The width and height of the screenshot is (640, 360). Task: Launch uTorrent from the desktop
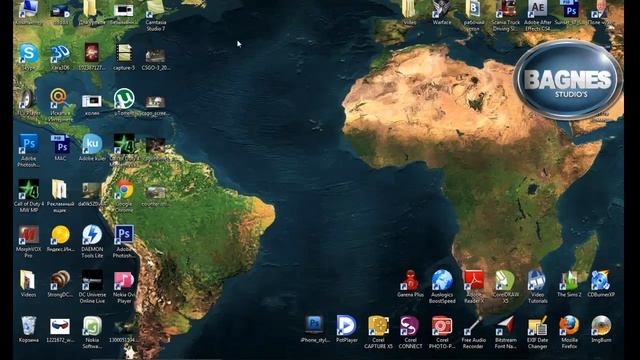click(124, 98)
